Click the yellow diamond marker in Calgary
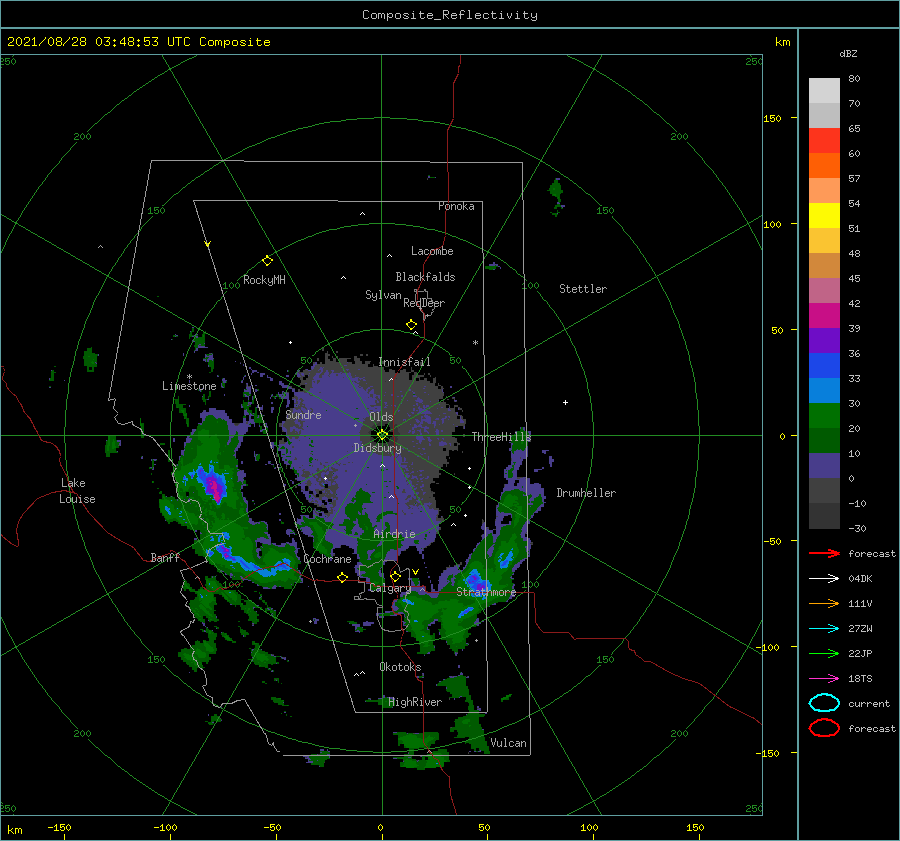900x841 pixels. tap(395, 576)
